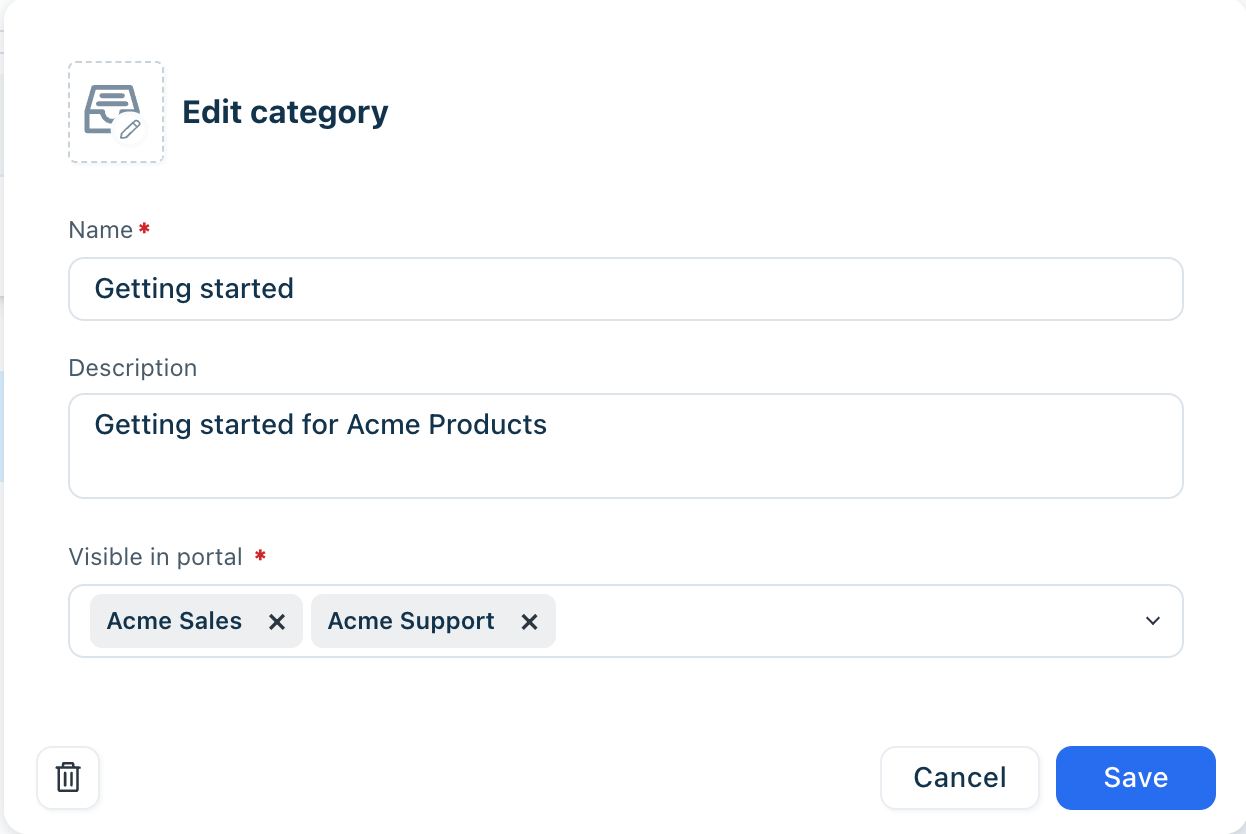Screen dimensions: 1246x834
Task: Place cursor on word Products in description
Action: [487, 424]
